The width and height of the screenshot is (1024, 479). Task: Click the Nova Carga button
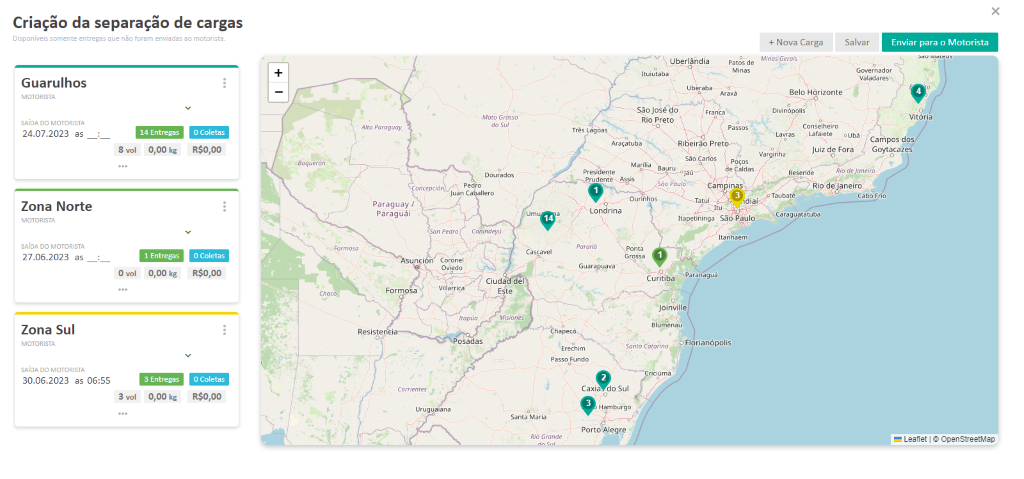pyautogui.click(x=796, y=42)
